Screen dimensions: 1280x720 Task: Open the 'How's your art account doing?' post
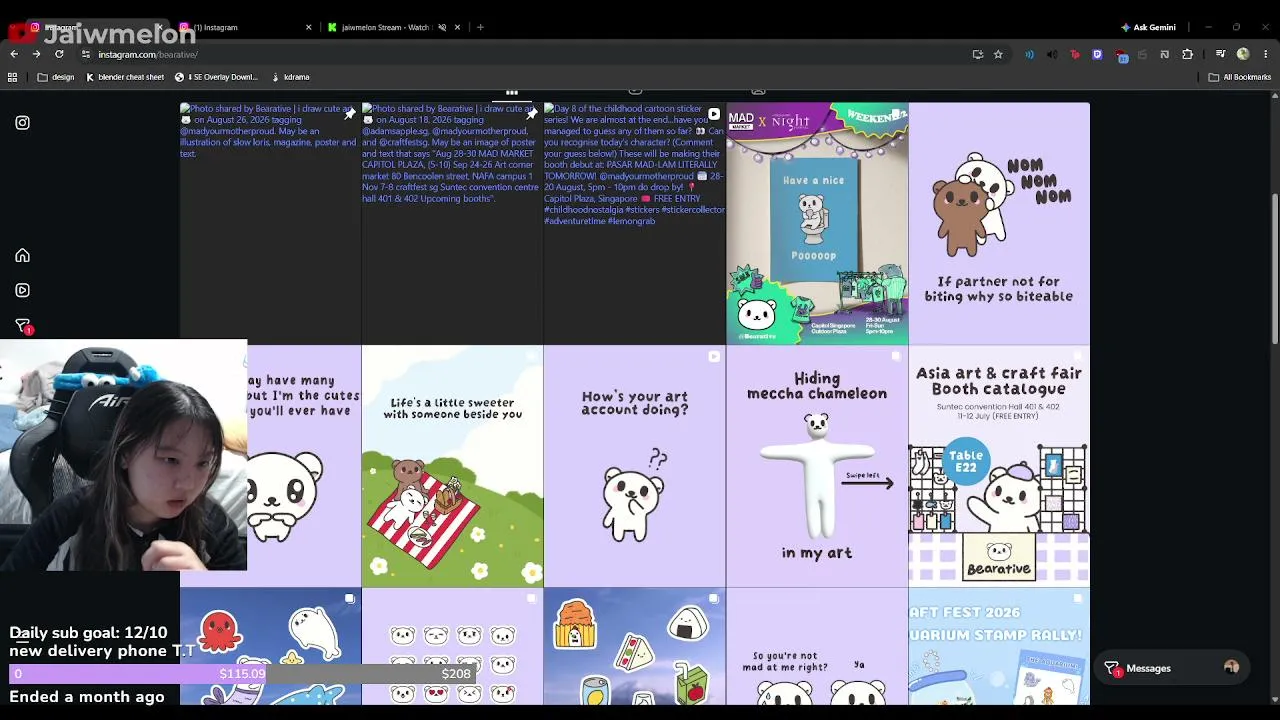pyautogui.click(x=634, y=466)
